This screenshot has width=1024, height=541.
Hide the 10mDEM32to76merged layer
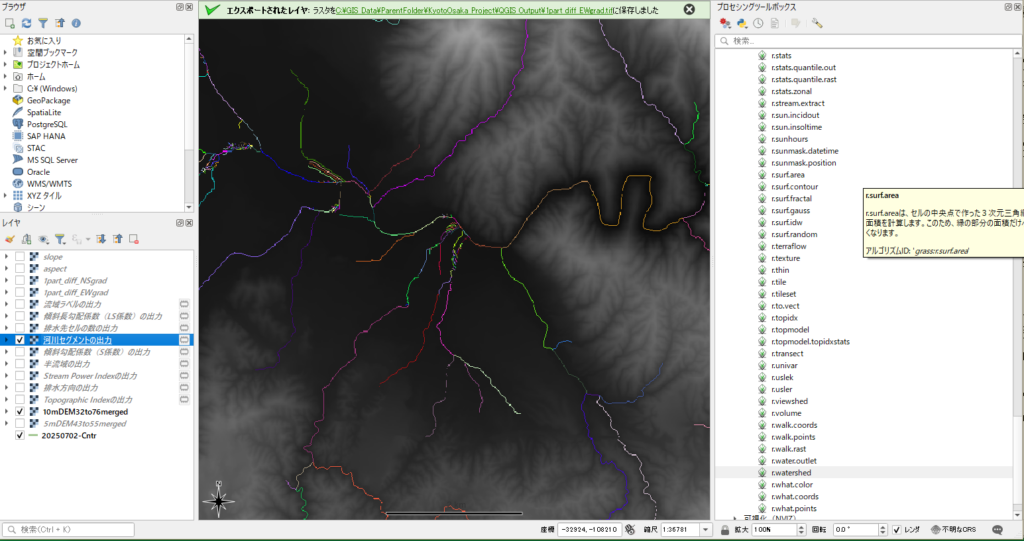coord(20,411)
